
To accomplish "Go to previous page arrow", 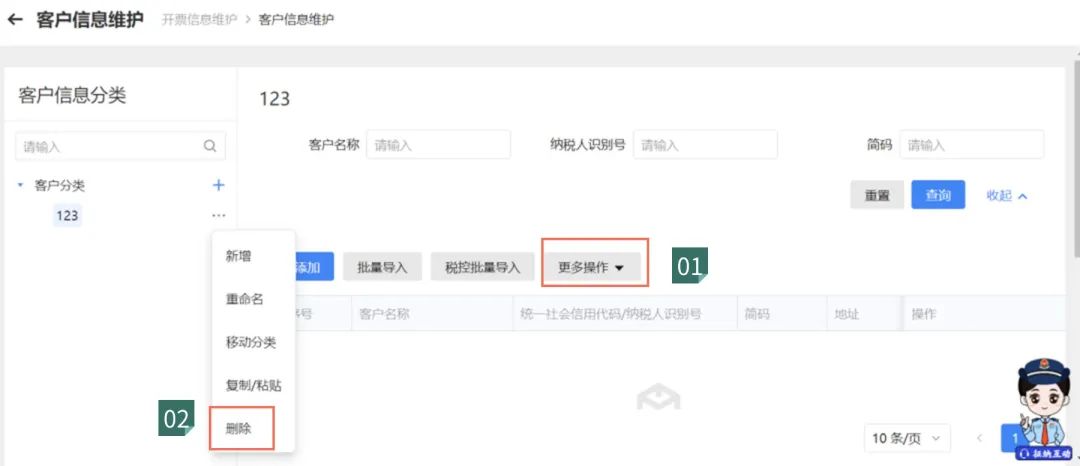I will click(979, 438).
